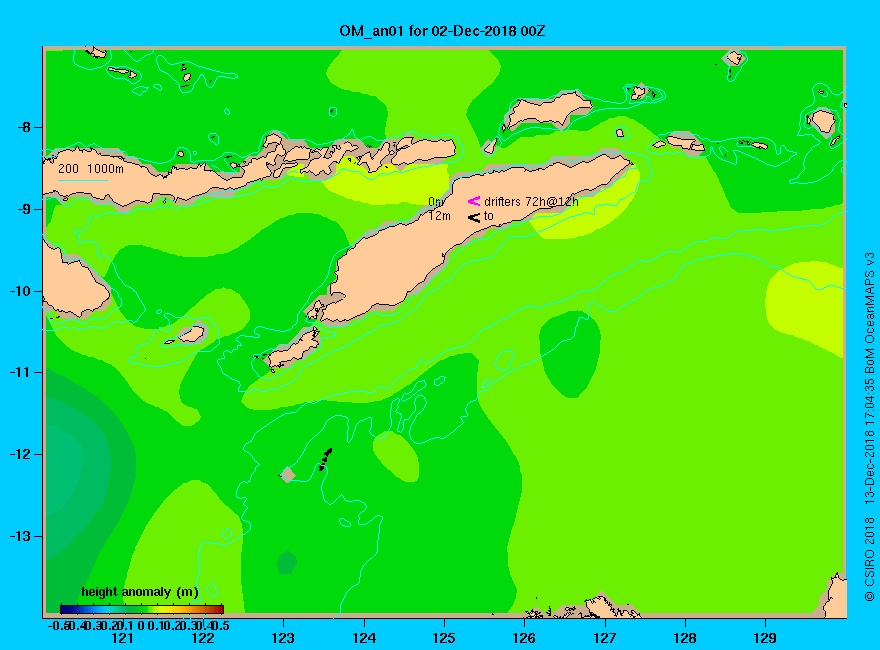Viewport: 880px width, 650px height.
Task: Click the 'height anomaly (m)' legend label
Action: [140, 592]
